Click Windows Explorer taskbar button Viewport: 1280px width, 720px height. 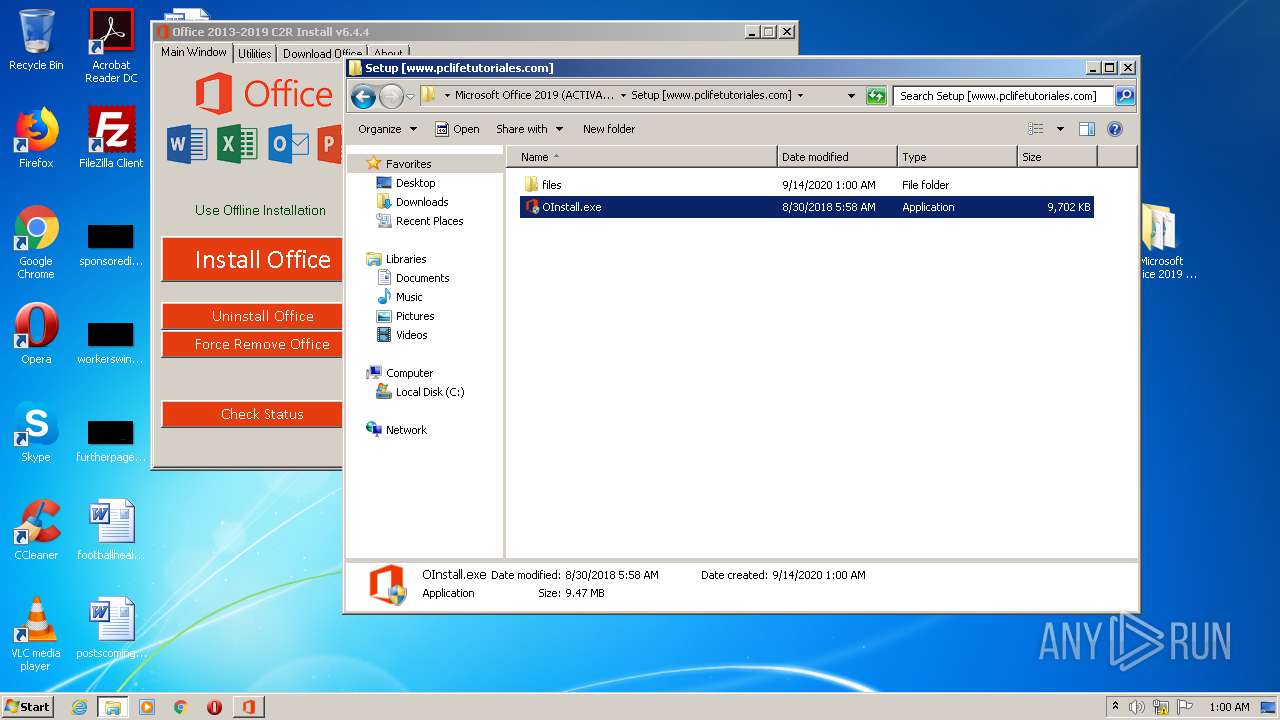pos(113,707)
